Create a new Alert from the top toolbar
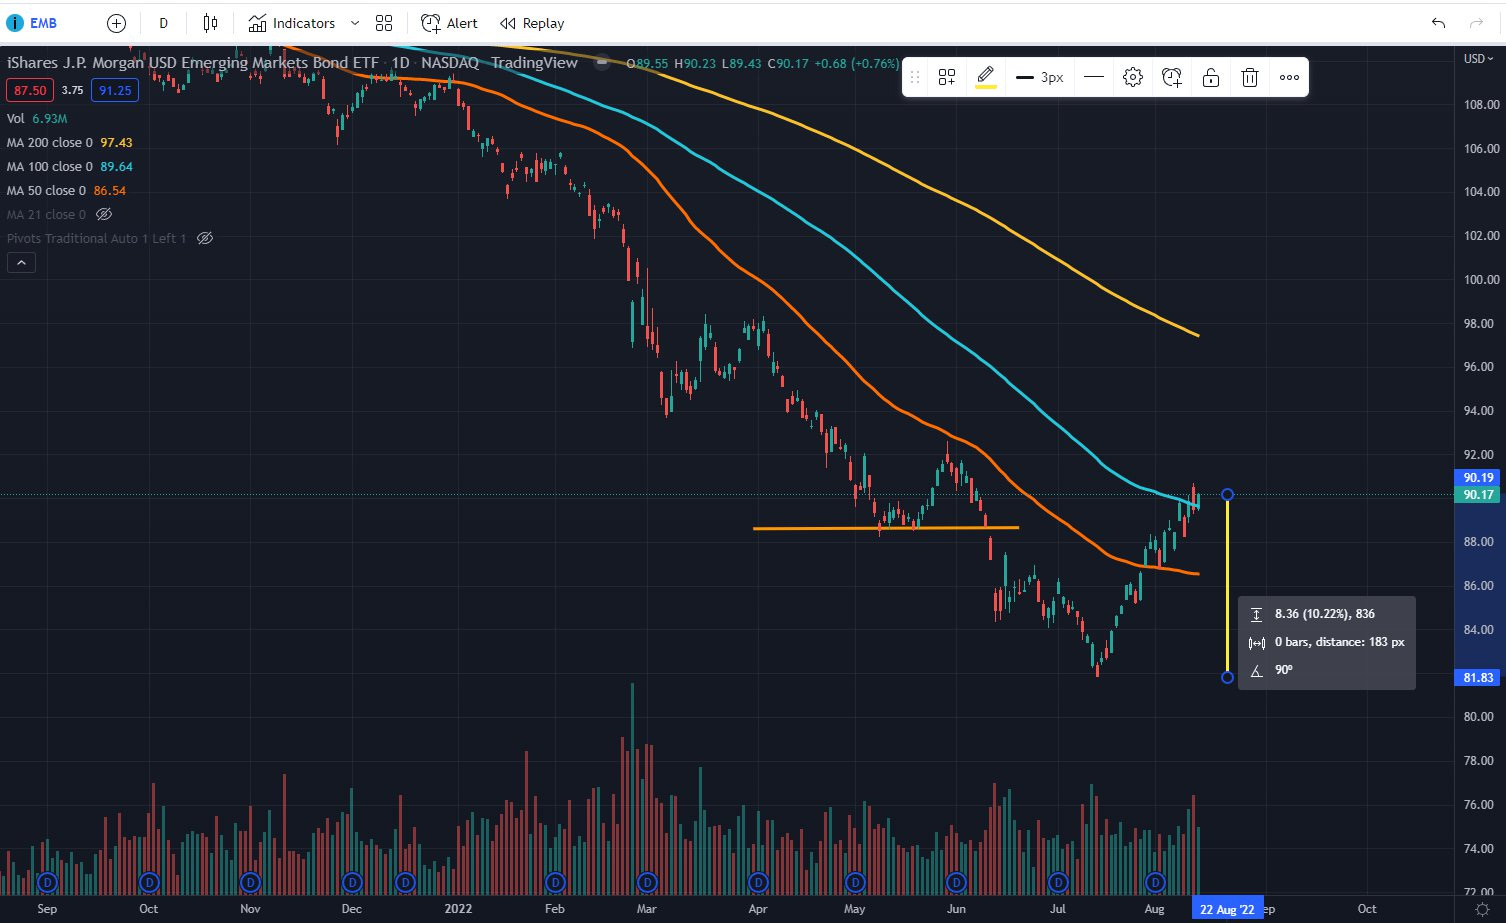1506x923 pixels. [x=449, y=23]
